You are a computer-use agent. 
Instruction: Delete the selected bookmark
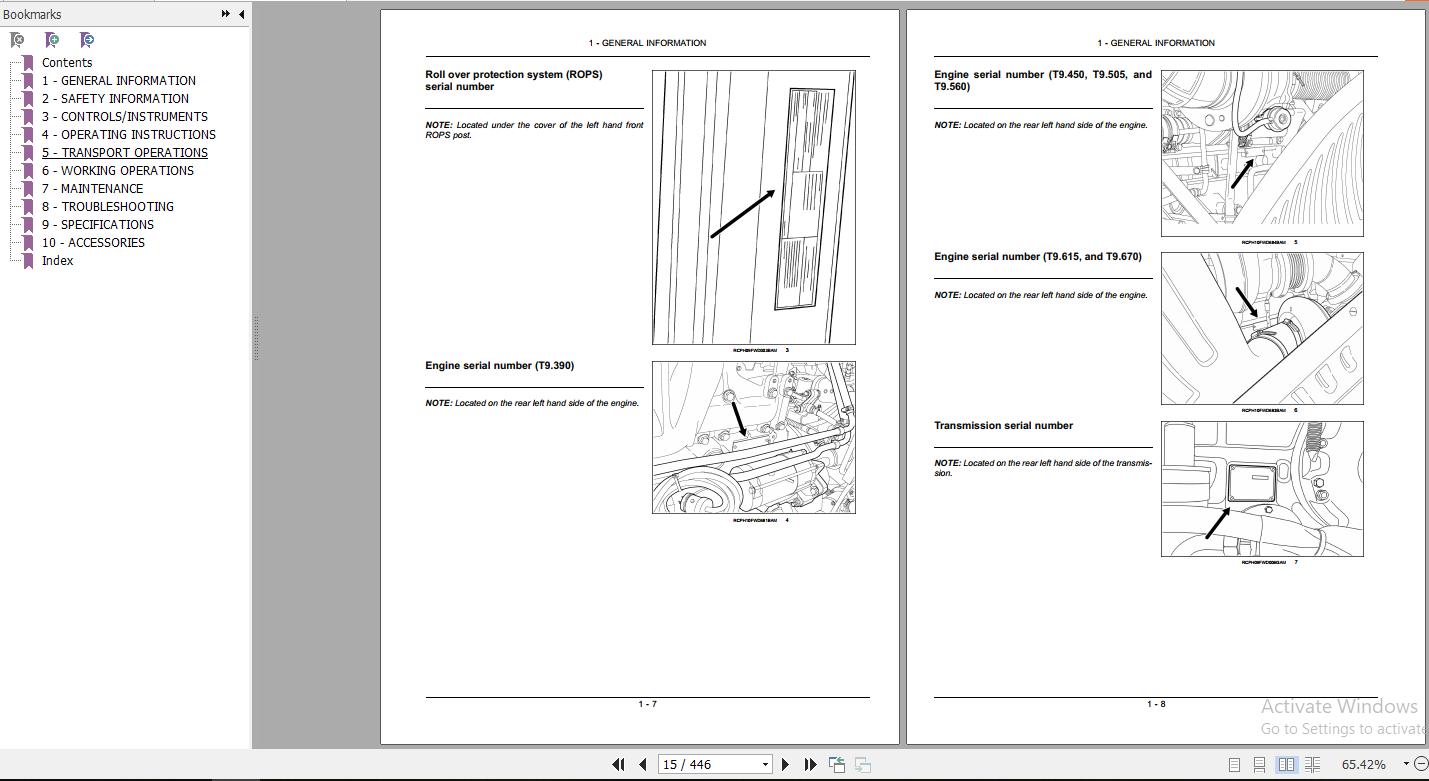tap(16, 39)
